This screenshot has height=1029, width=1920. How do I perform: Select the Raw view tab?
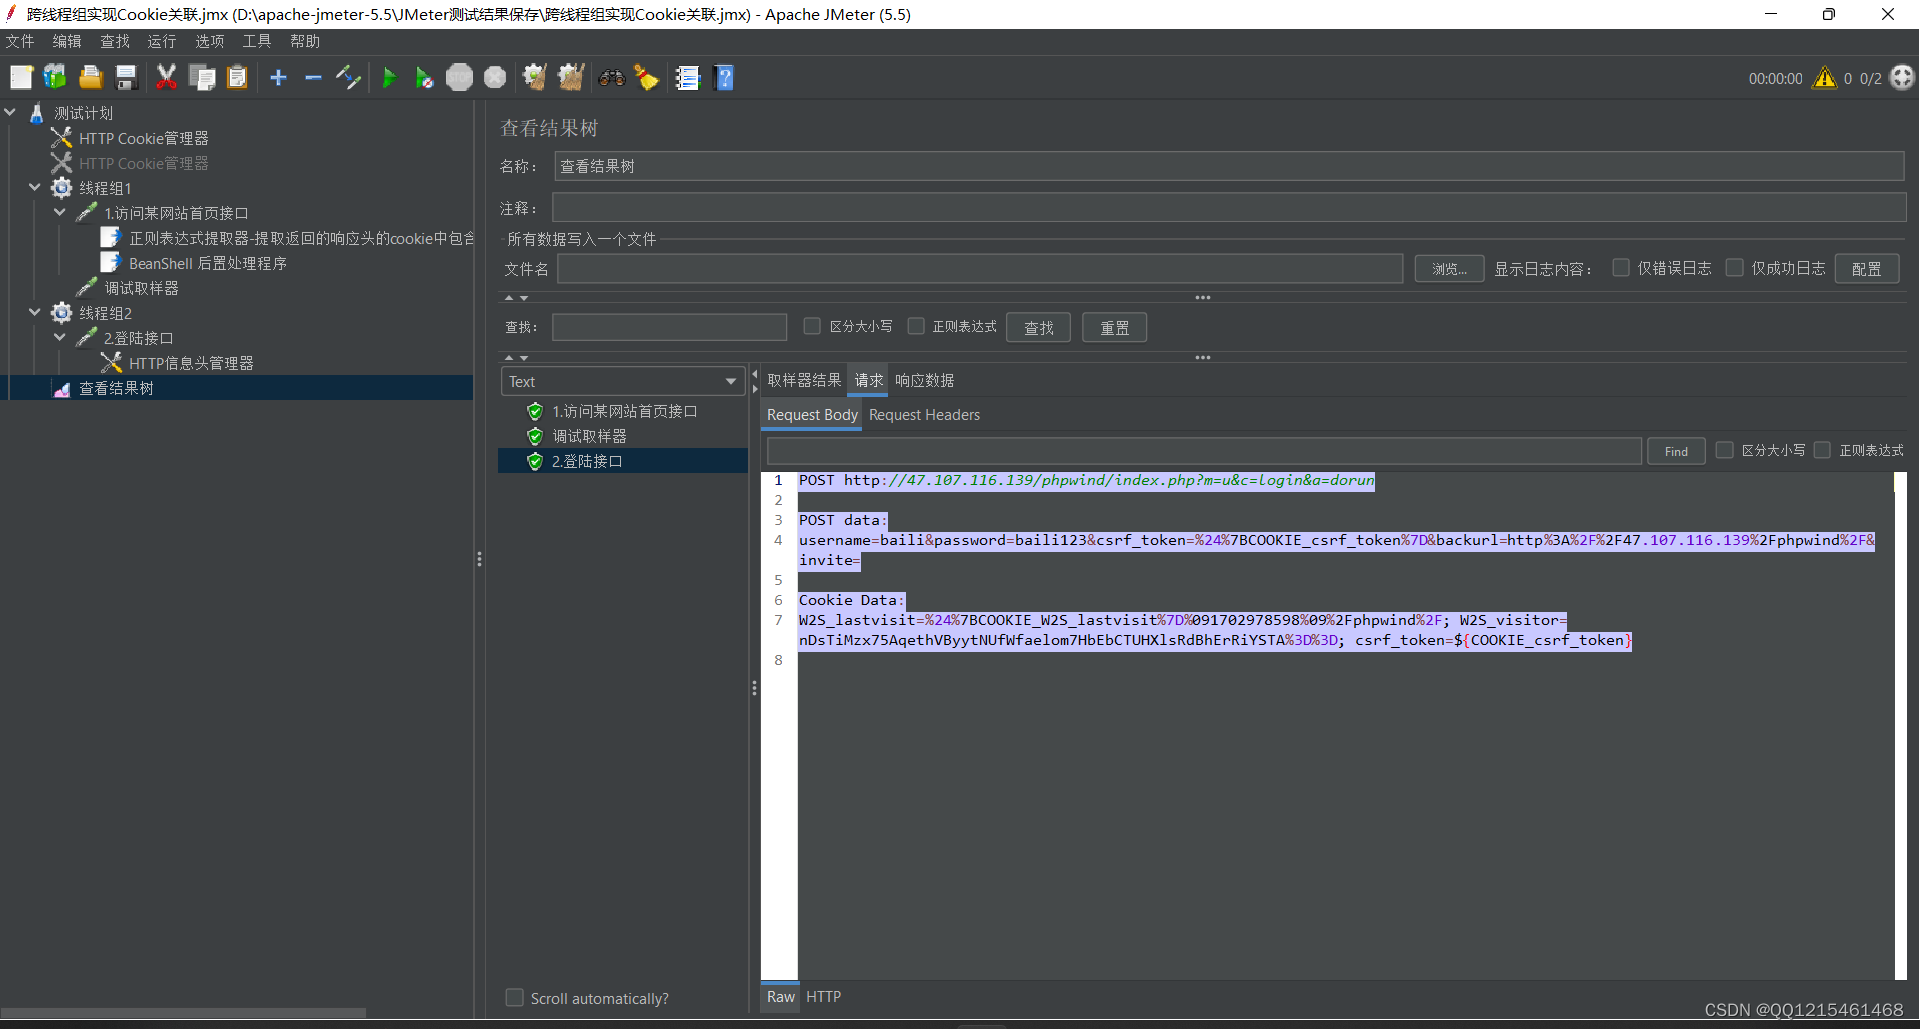[x=780, y=996]
